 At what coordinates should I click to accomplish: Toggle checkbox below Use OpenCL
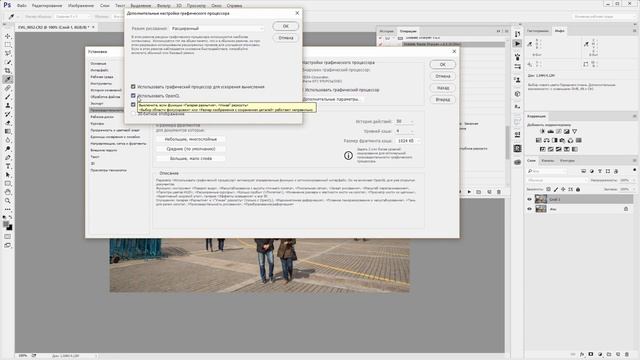pos(133,104)
